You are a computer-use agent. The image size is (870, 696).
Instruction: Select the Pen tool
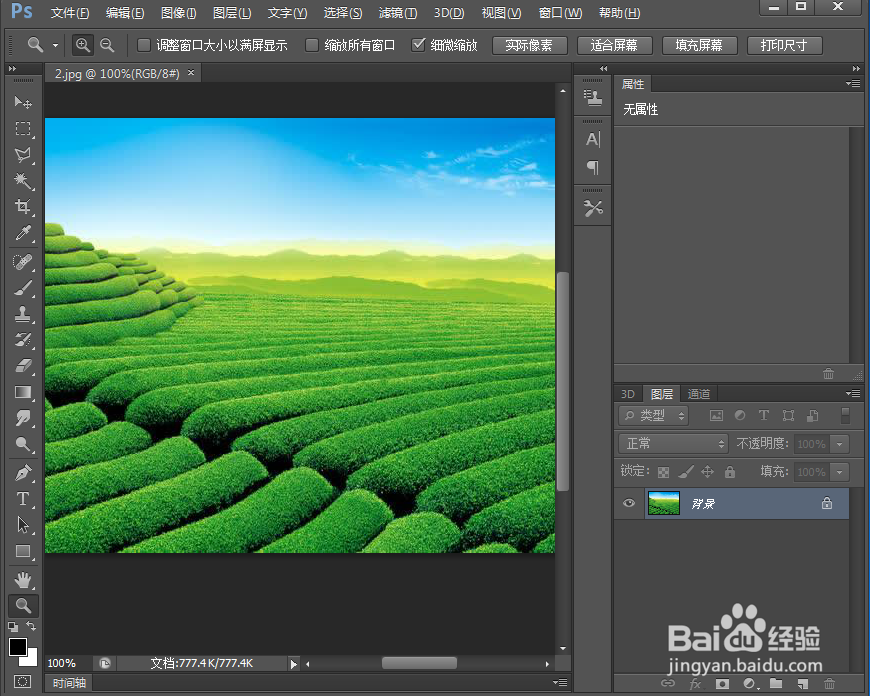23,473
